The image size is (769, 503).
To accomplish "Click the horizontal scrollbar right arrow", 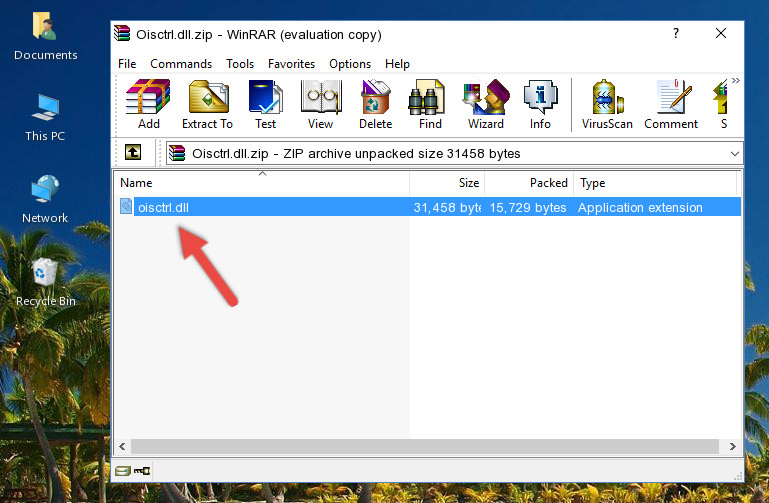I will tap(732, 446).
